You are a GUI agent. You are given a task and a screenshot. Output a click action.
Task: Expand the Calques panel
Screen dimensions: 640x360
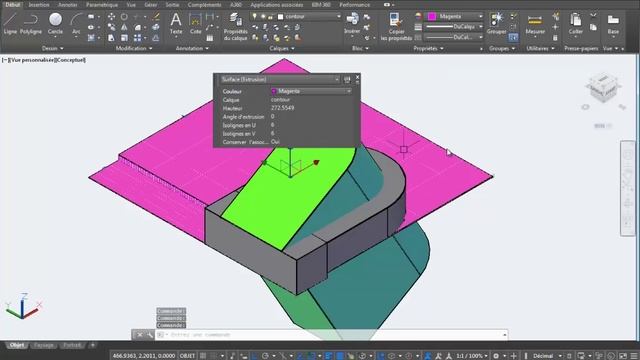tap(282, 48)
